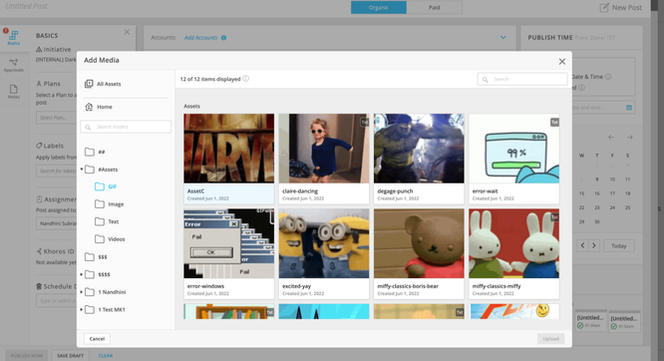The height and width of the screenshot is (361, 664).
Task: Expand the 1 Test MK1 folder
Action: click(x=81, y=310)
